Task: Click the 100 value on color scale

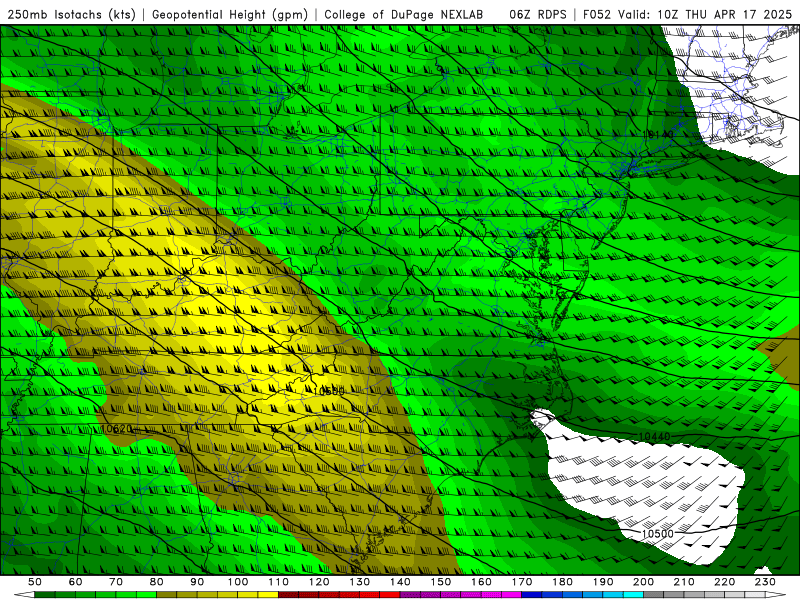Action: click(x=238, y=582)
